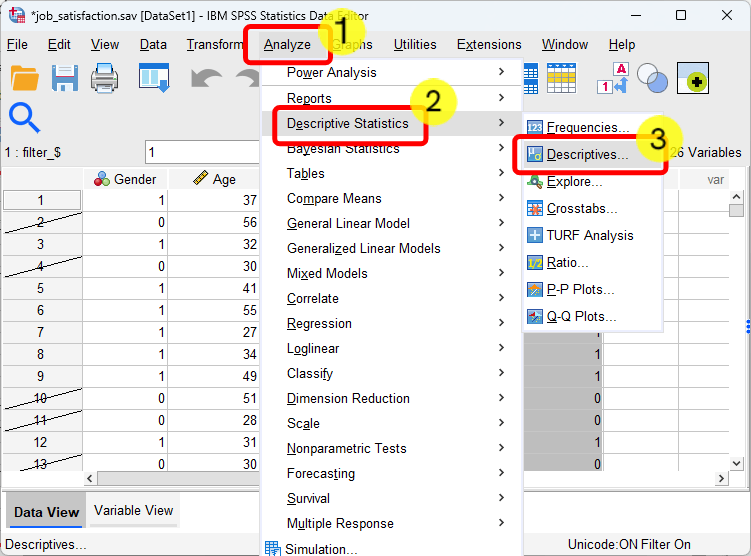Viewport: 751px width, 556px height.
Task: Expand the Multiple Response submenu
Action: [392, 523]
